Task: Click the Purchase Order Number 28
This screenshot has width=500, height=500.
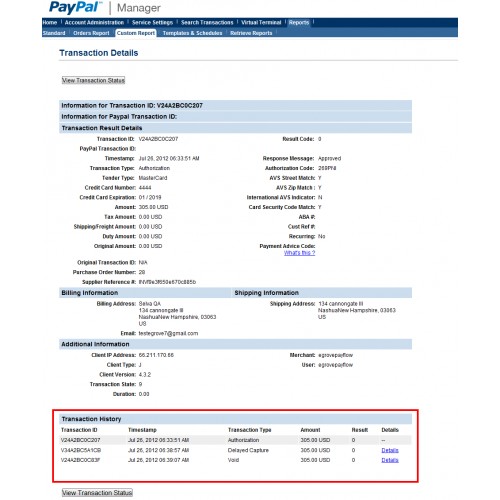Action: (142, 272)
